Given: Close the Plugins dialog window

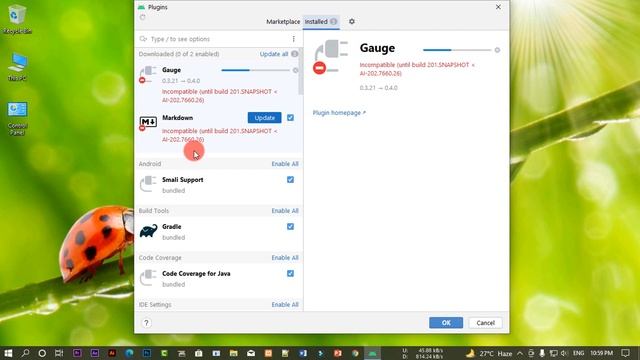Looking at the screenshot, I should tap(498, 7).
